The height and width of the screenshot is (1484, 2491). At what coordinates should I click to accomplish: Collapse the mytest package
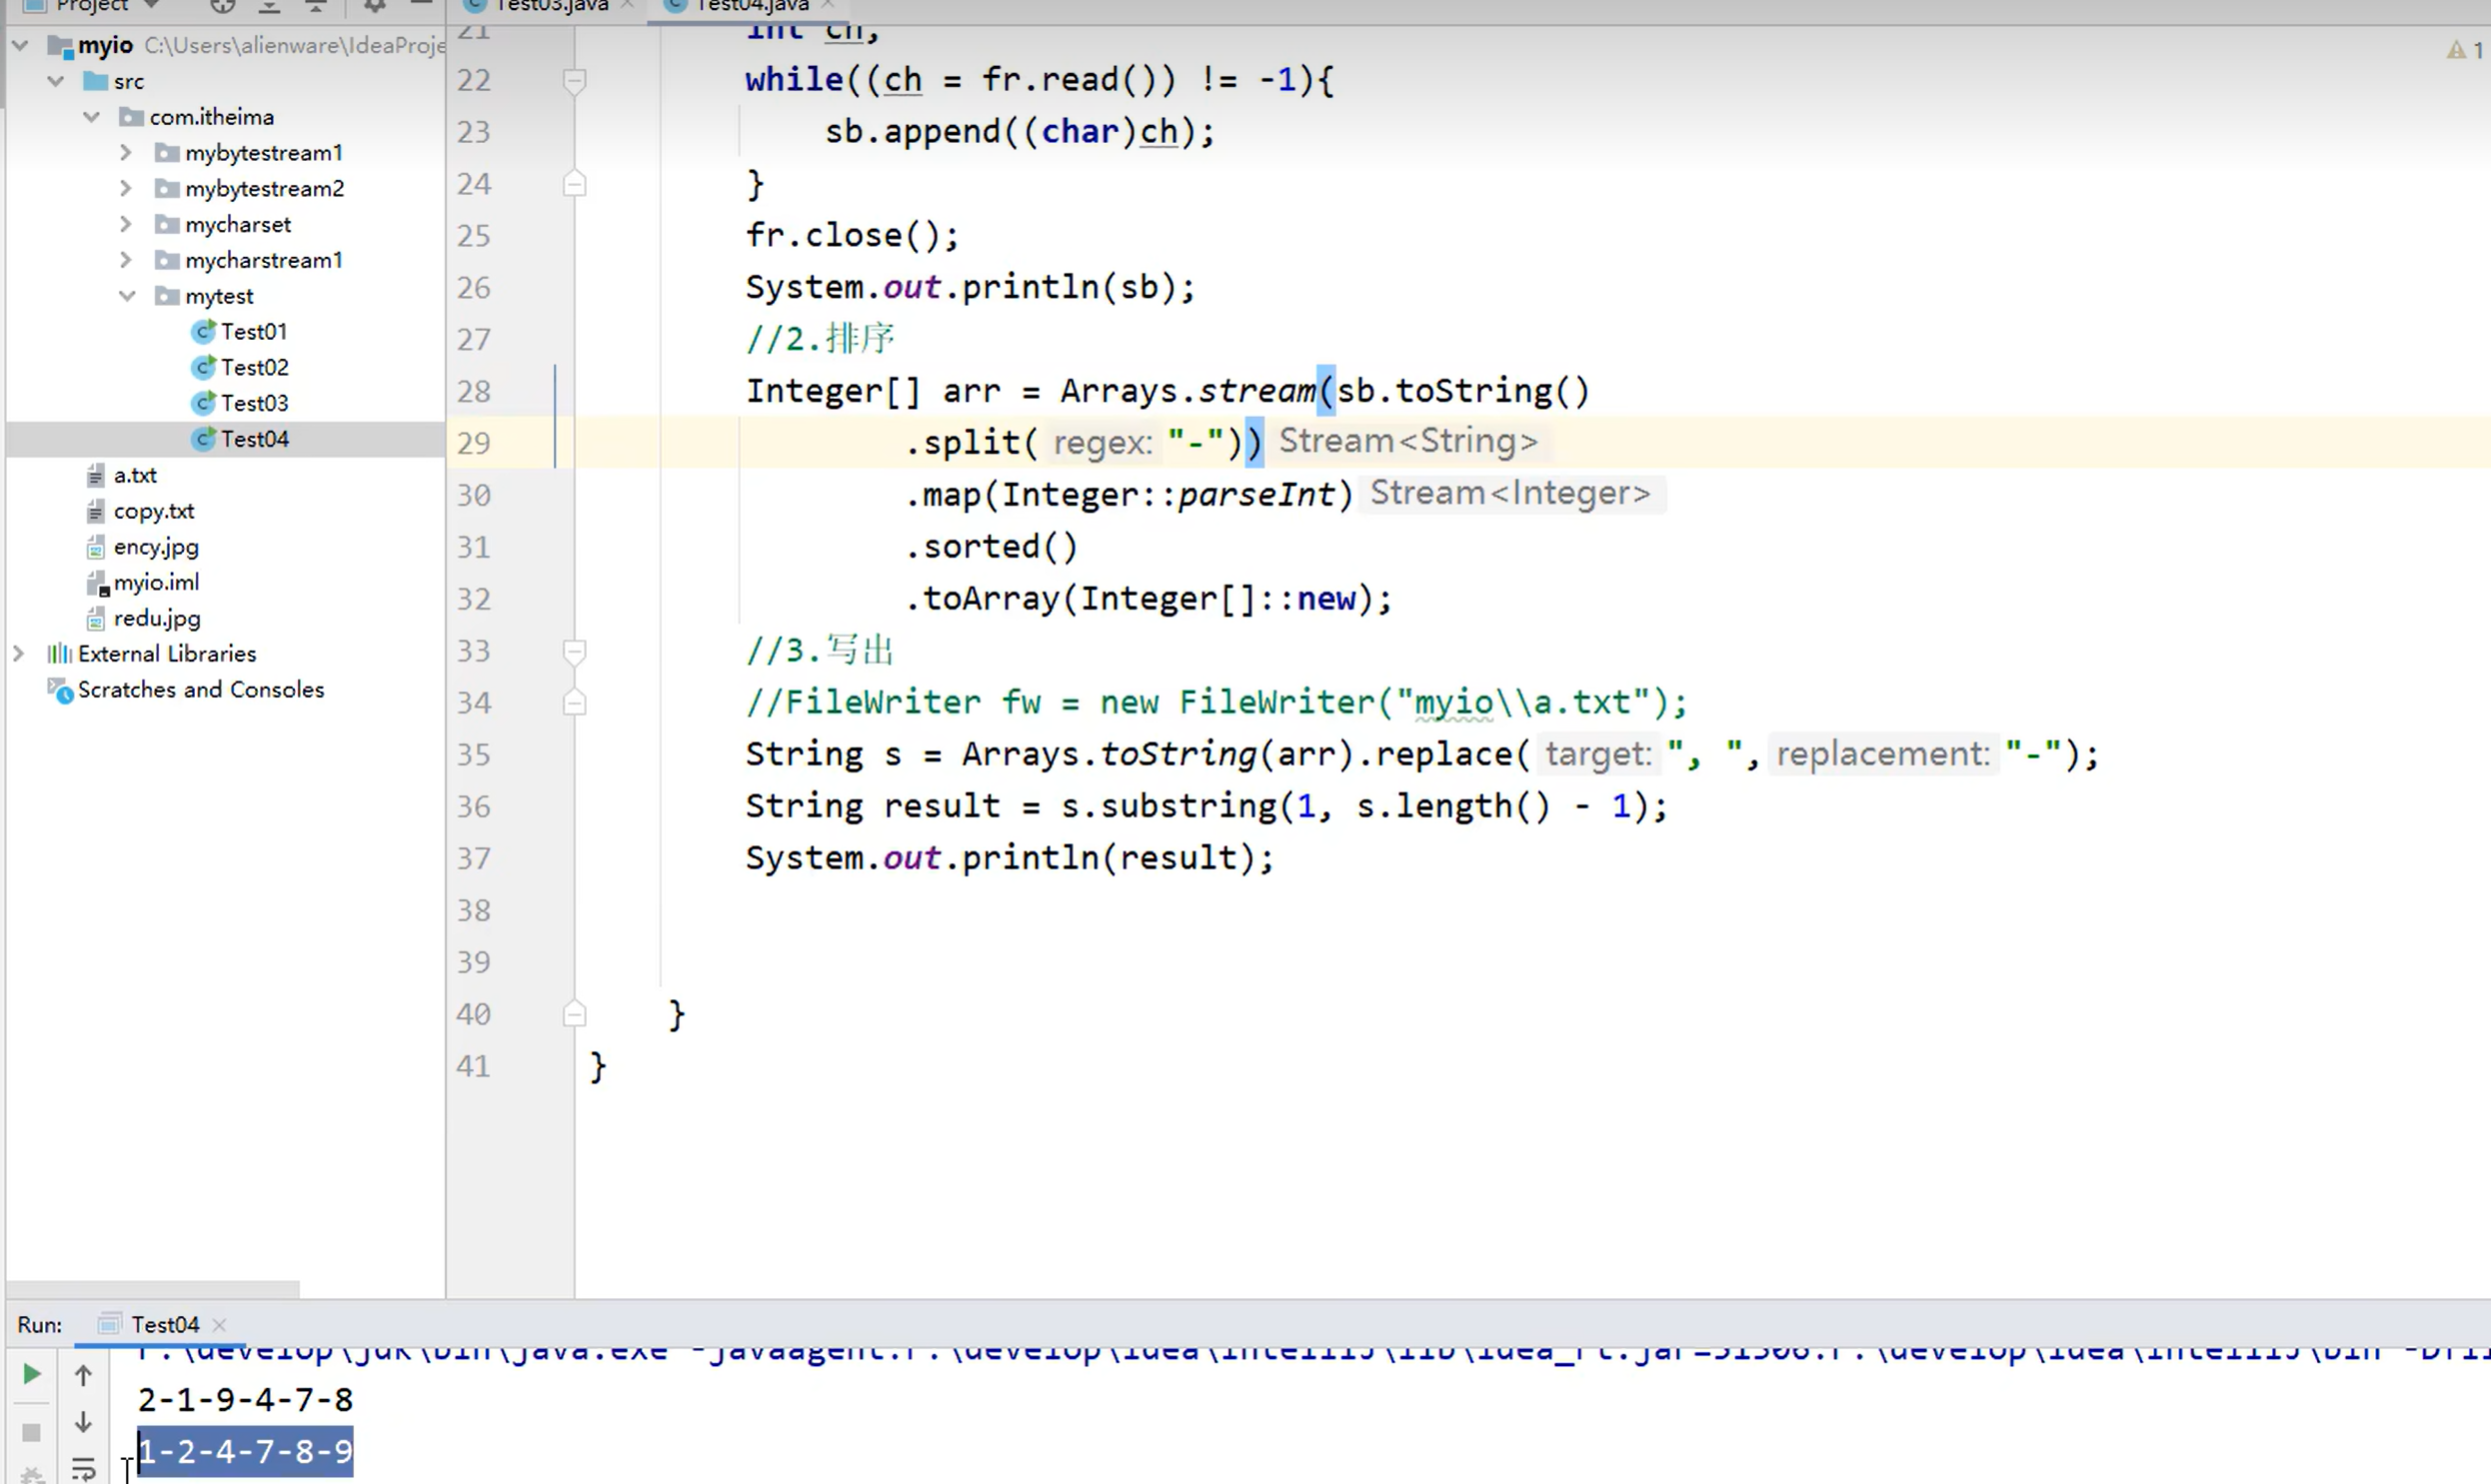tap(126, 296)
